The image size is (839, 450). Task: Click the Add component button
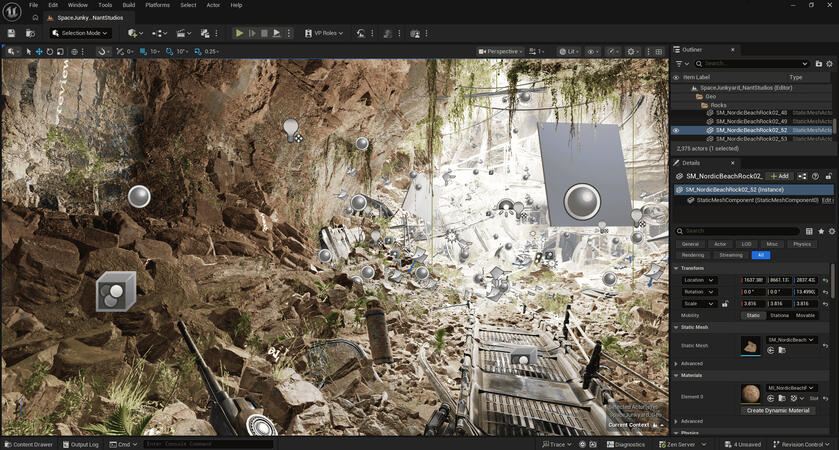click(x=780, y=176)
